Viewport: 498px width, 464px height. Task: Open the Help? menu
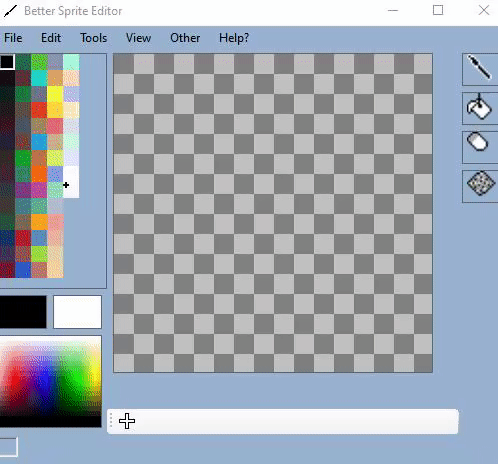[x=234, y=38]
